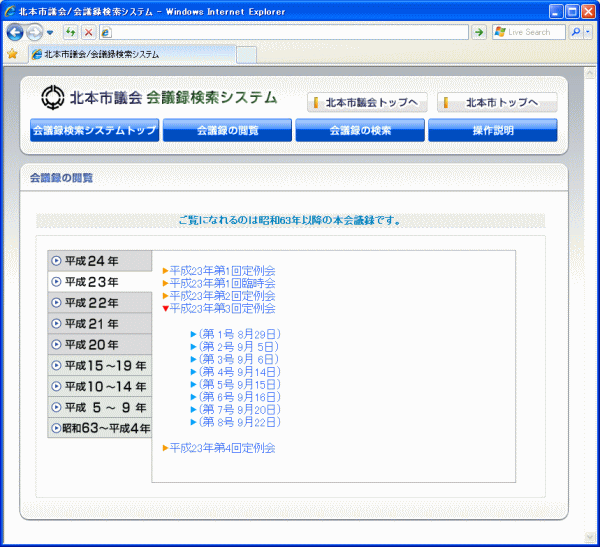
Task: Expand arrow beside 平成23年第1回定例会
Action: (166, 271)
